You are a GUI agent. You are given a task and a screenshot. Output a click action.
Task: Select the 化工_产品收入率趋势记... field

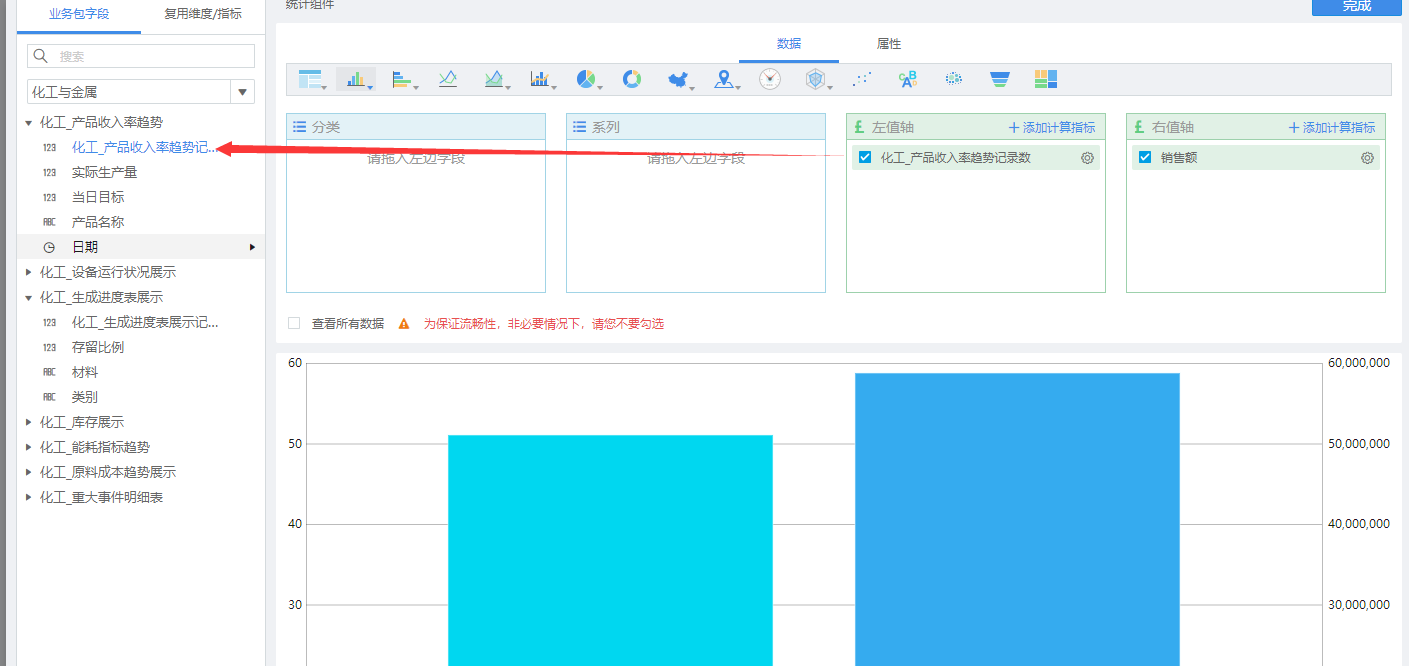pyautogui.click(x=144, y=147)
